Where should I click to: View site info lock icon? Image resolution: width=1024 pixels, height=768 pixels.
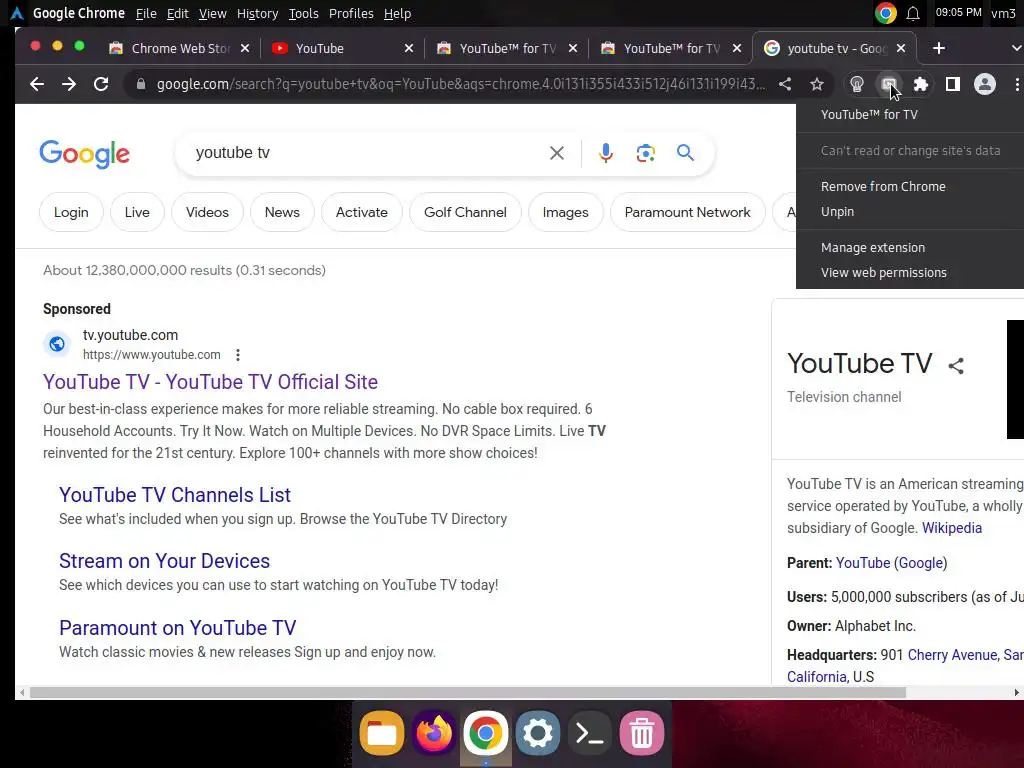coord(140,84)
